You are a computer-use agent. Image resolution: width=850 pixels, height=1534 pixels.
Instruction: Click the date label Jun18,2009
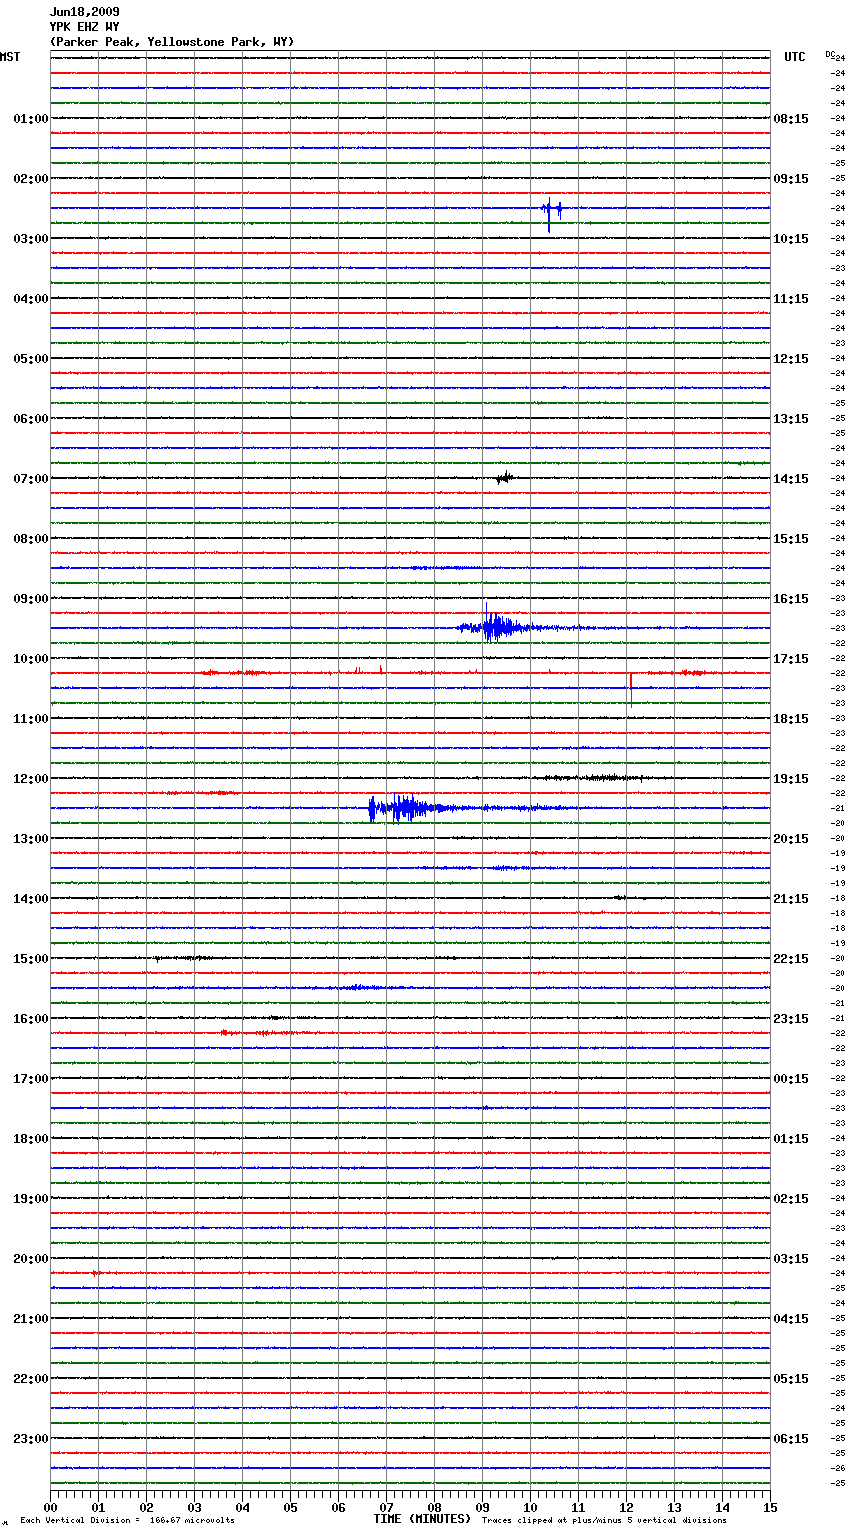[85, 12]
